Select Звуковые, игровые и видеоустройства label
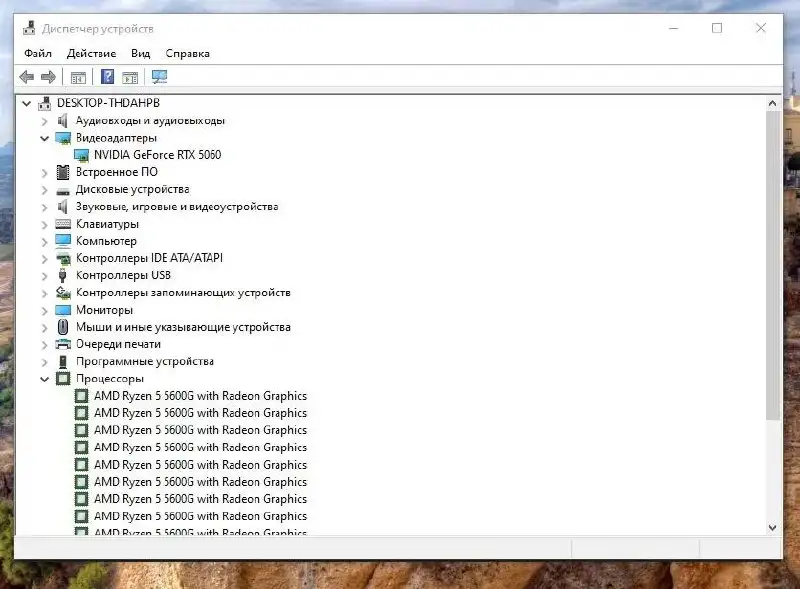Viewport: 800px width, 589px height. (x=177, y=206)
